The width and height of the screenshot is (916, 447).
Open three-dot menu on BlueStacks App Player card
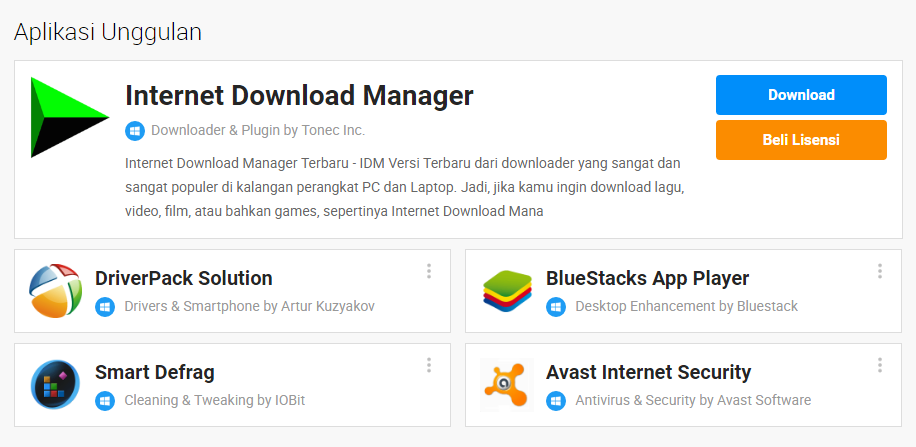[880, 271]
